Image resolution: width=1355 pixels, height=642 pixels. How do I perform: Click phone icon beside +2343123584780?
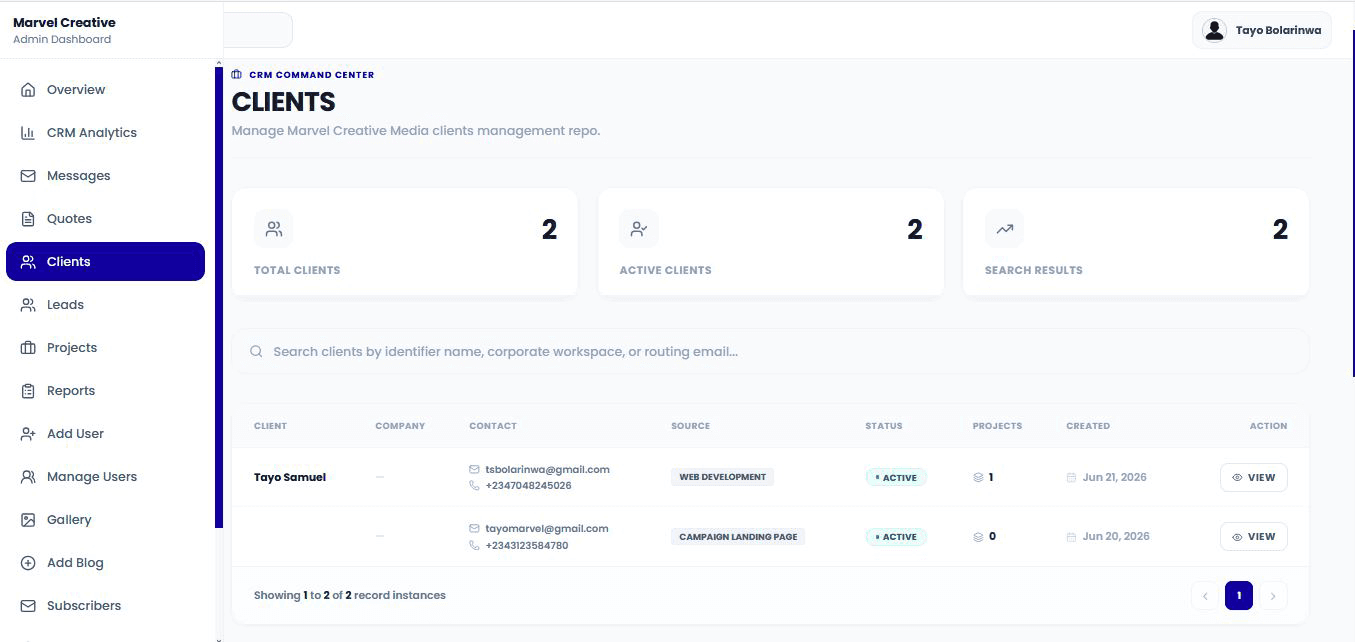pos(474,546)
